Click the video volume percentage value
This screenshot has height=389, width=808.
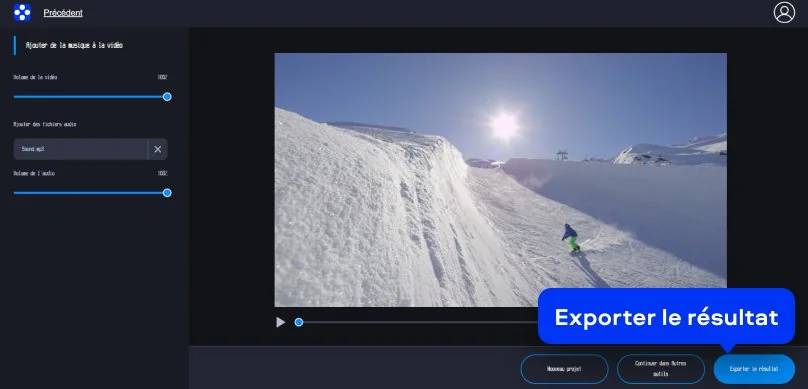pos(162,77)
